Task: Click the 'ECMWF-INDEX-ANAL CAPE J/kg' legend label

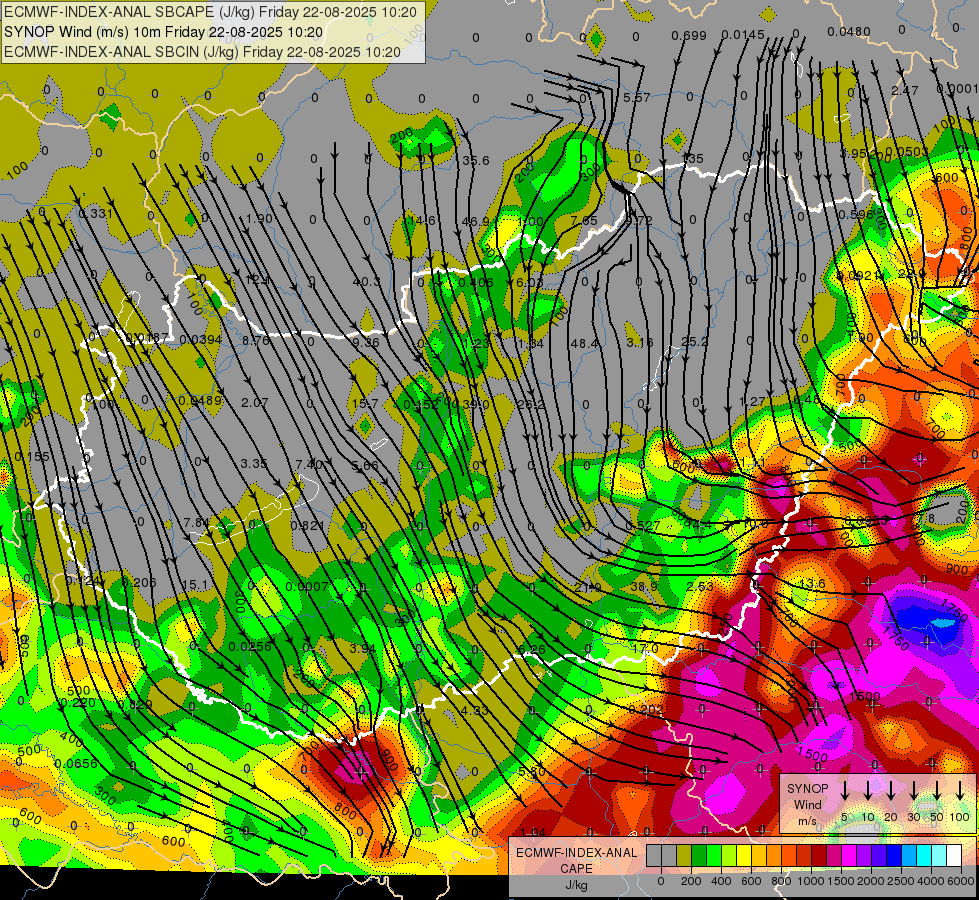Action: tap(576, 868)
